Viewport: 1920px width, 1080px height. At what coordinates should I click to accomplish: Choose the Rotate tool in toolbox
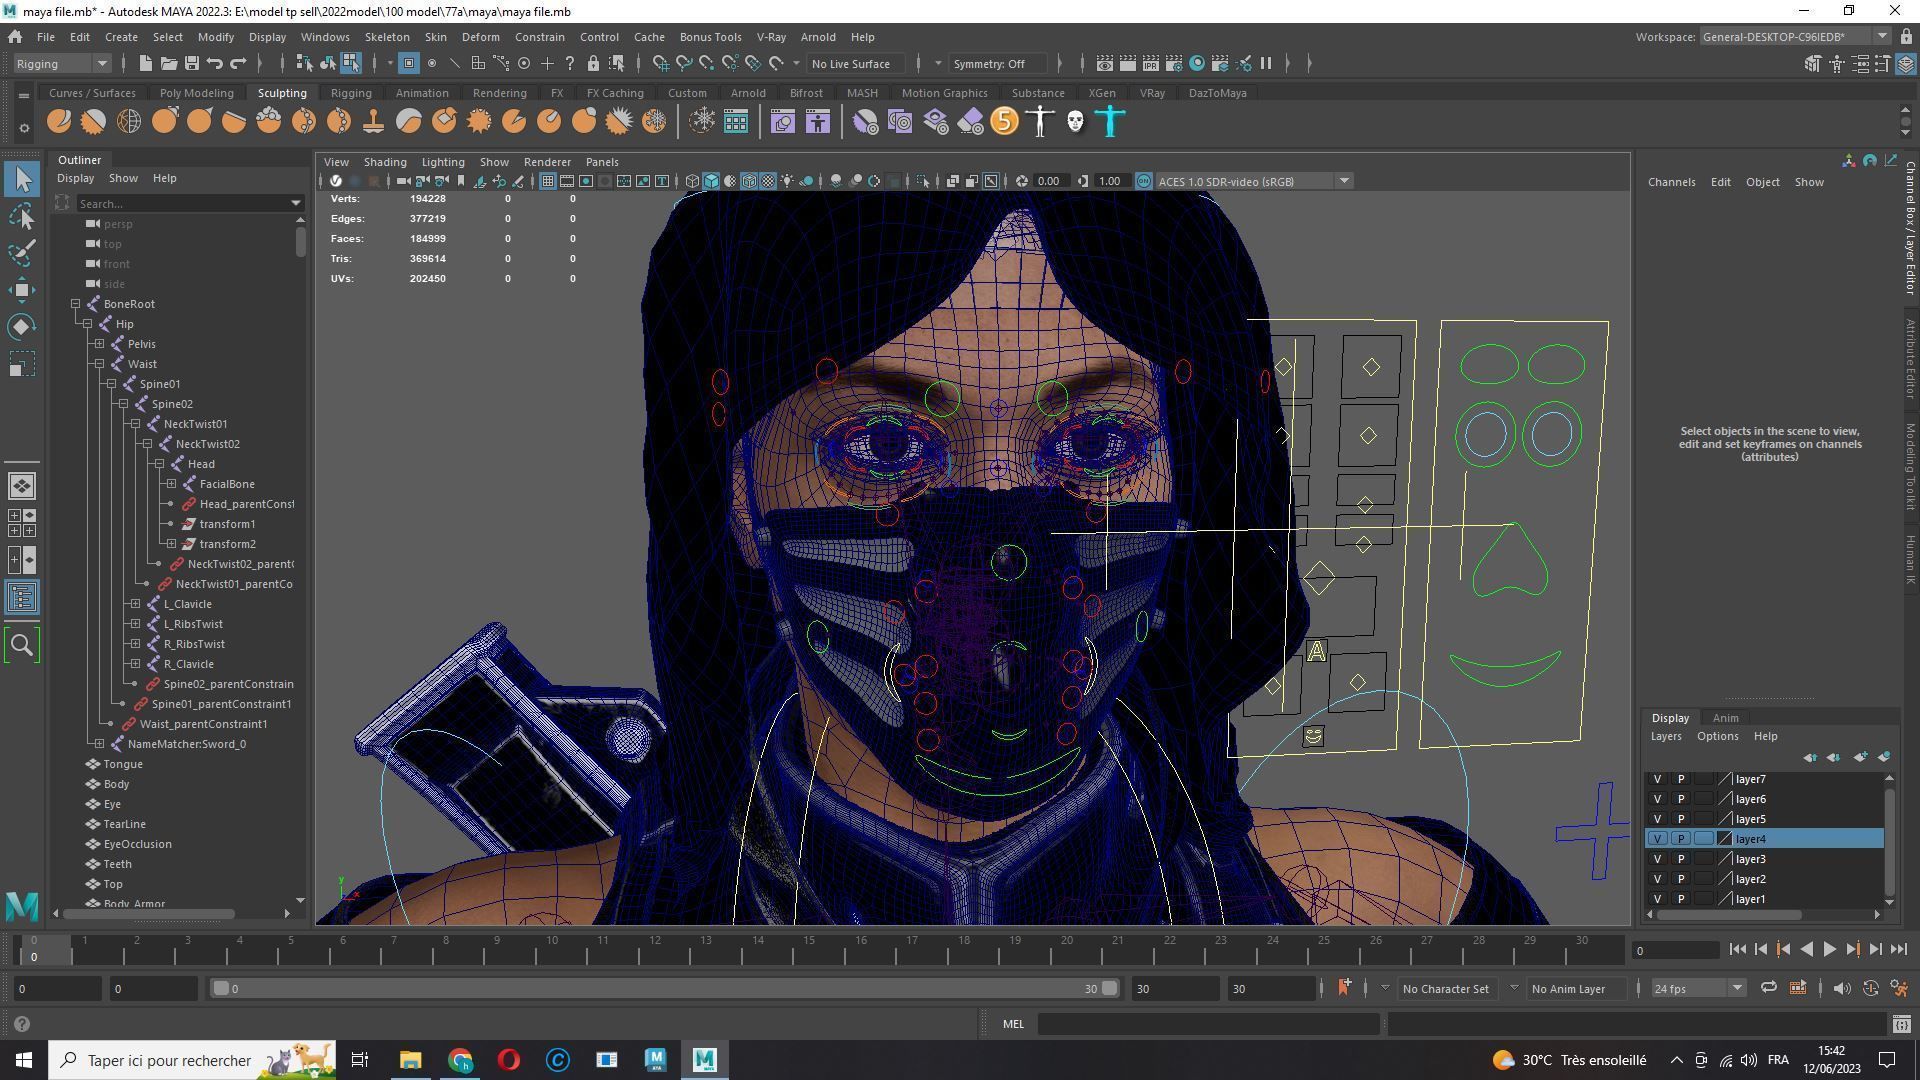click(22, 327)
